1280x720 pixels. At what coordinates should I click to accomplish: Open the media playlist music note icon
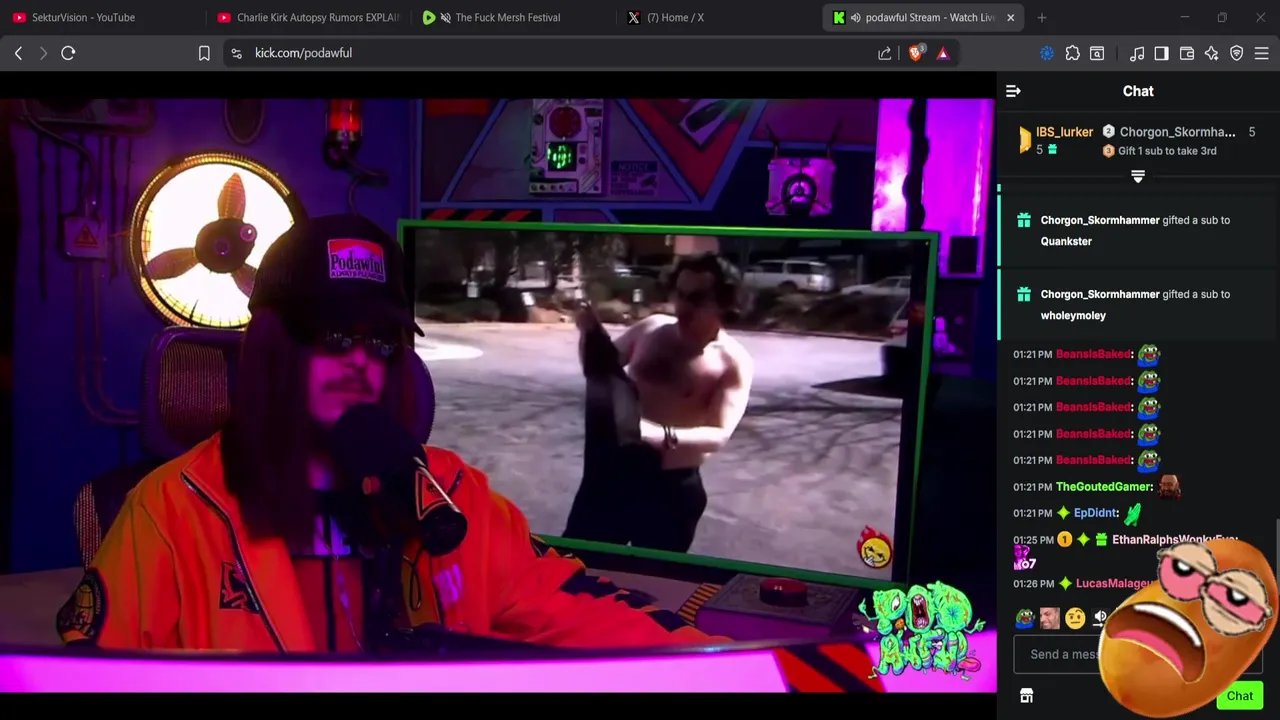click(x=1137, y=54)
